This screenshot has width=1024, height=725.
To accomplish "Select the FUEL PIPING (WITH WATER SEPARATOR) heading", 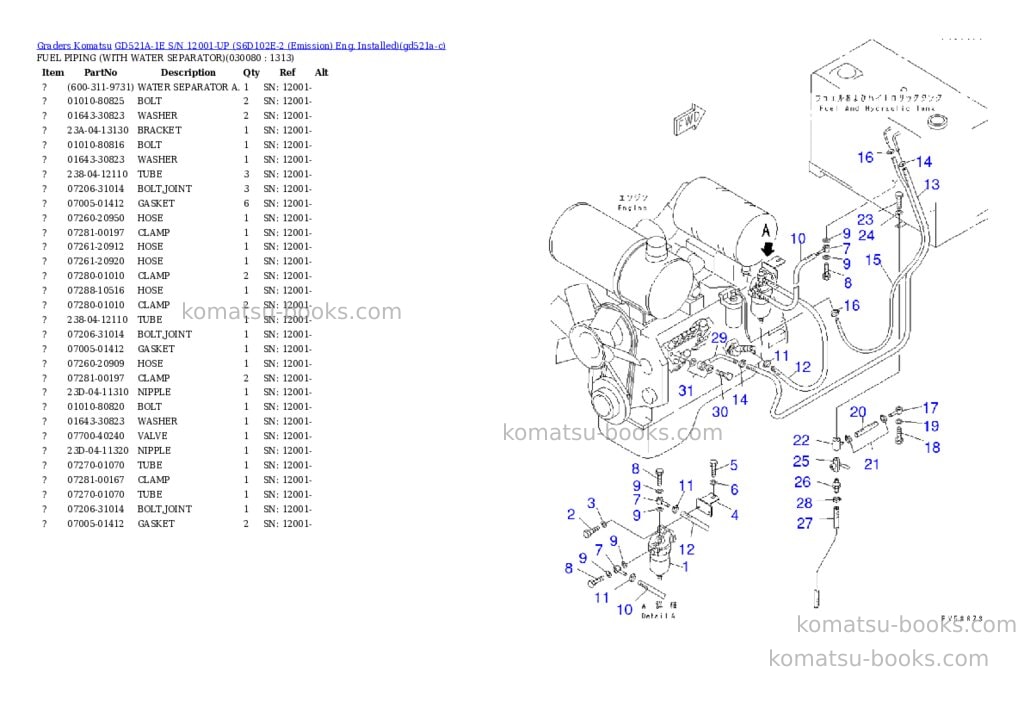I will 165,57.
